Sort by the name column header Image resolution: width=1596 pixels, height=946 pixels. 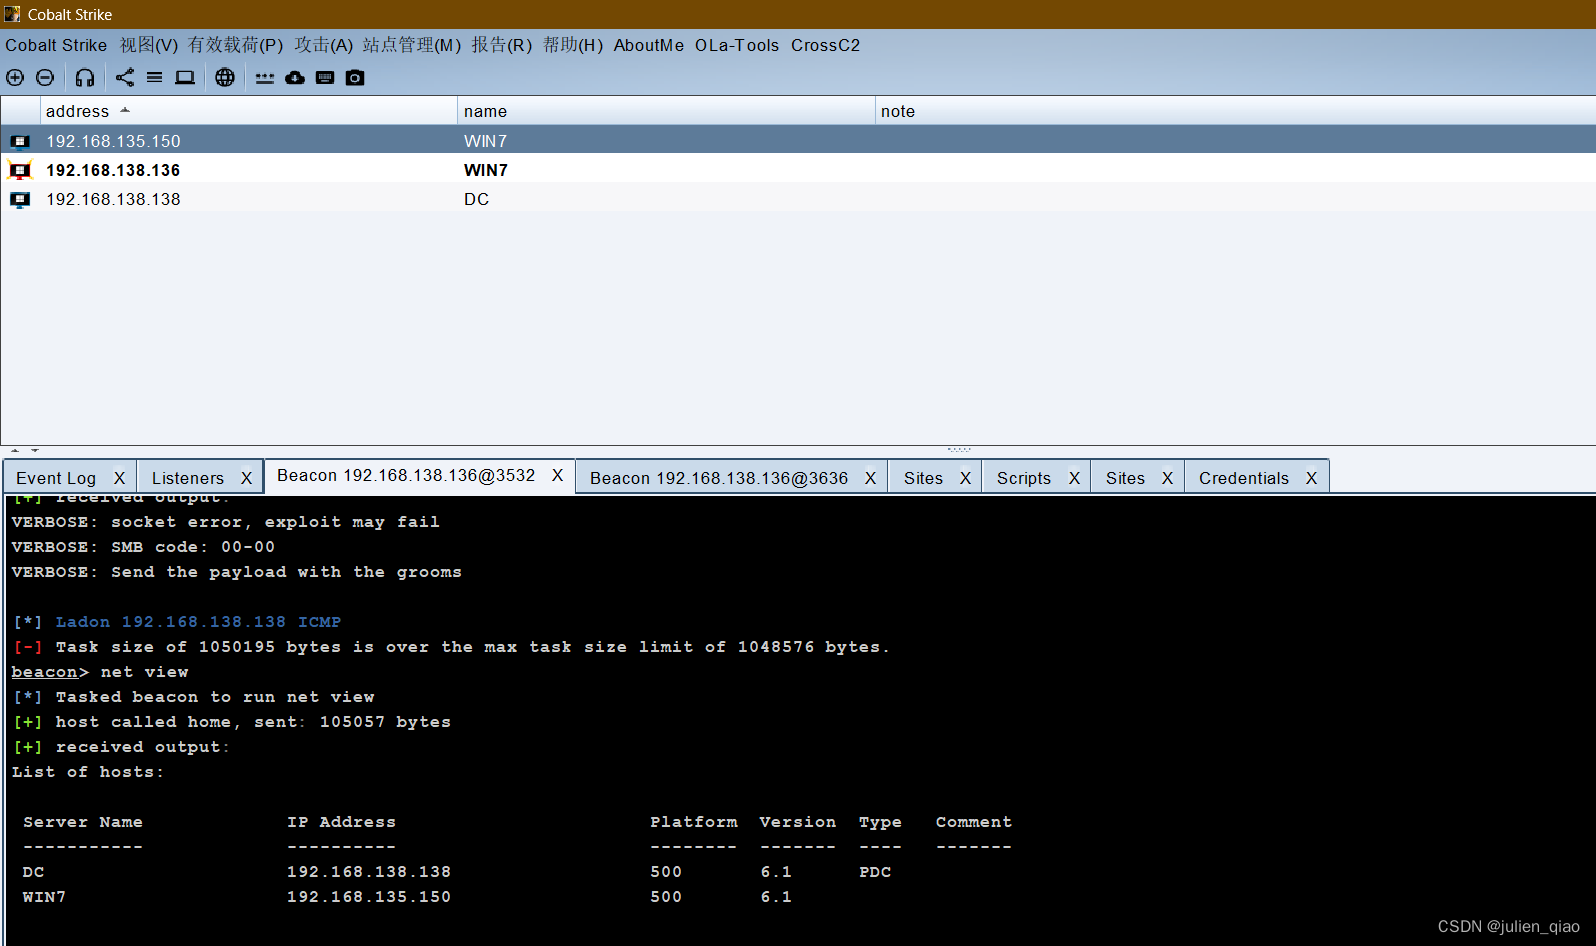666,111
